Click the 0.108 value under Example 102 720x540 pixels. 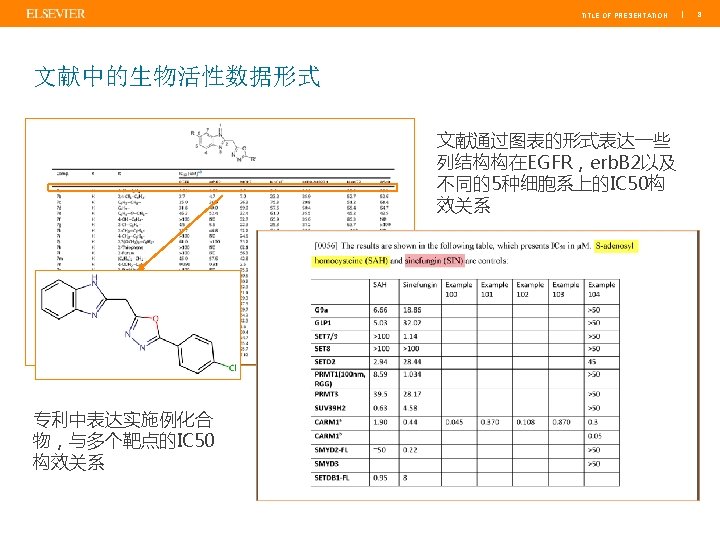(525, 422)
